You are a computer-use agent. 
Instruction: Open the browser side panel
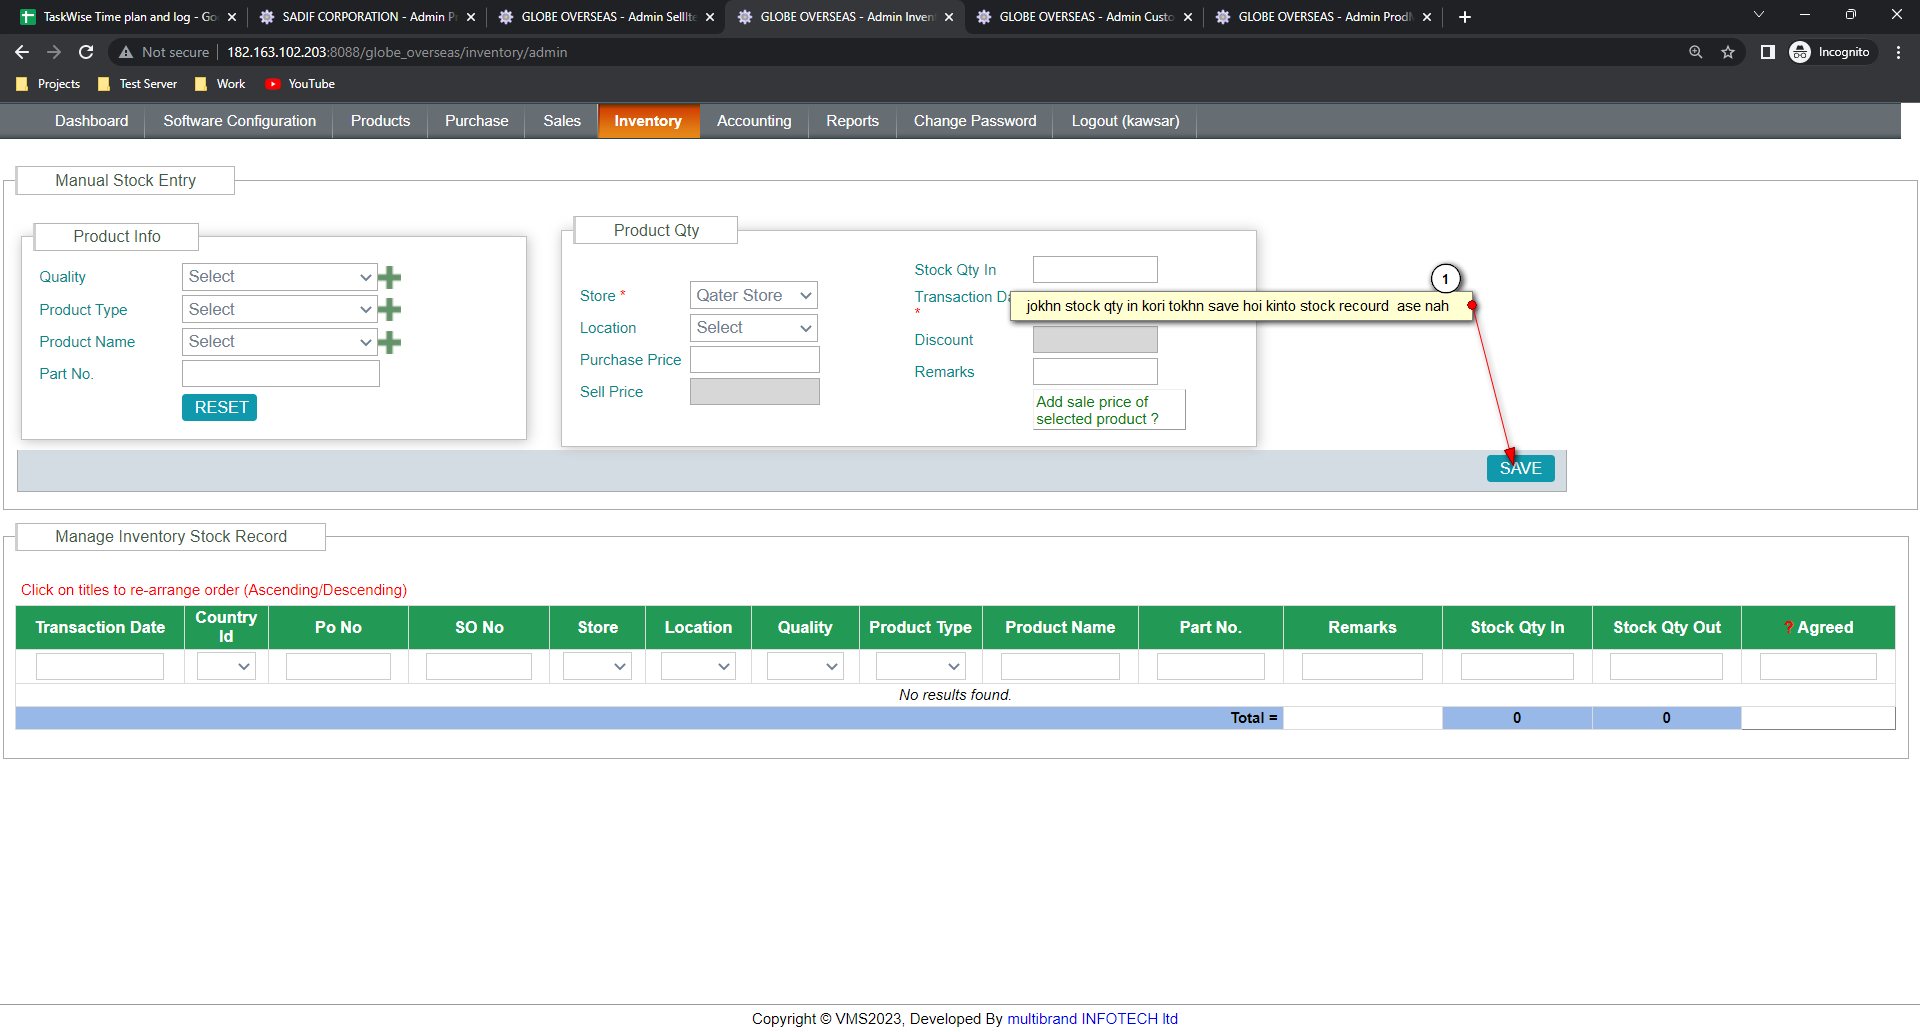tap(1768, 52)
